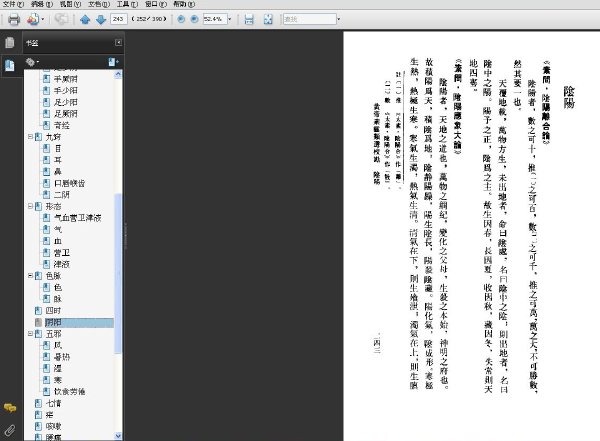Viewport: 600px width, 441px height.
Task: Select the 津液 bookmark
Action: click(x=62, y=264)
